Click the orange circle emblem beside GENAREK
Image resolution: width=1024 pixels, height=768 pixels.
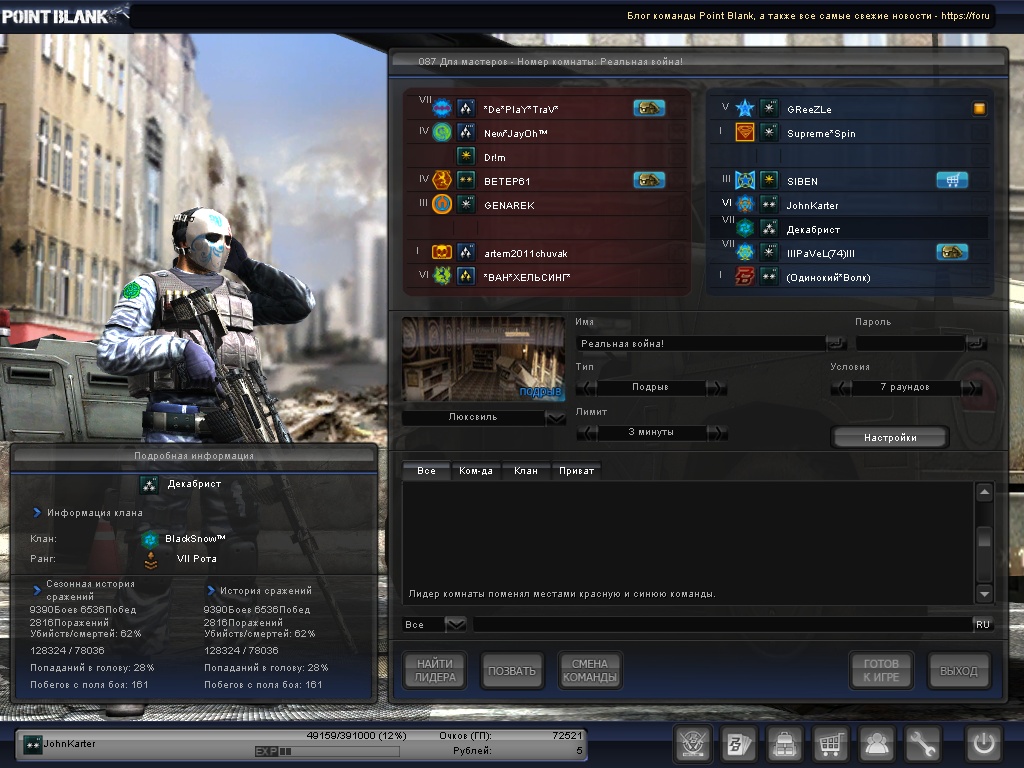(442, 204)
